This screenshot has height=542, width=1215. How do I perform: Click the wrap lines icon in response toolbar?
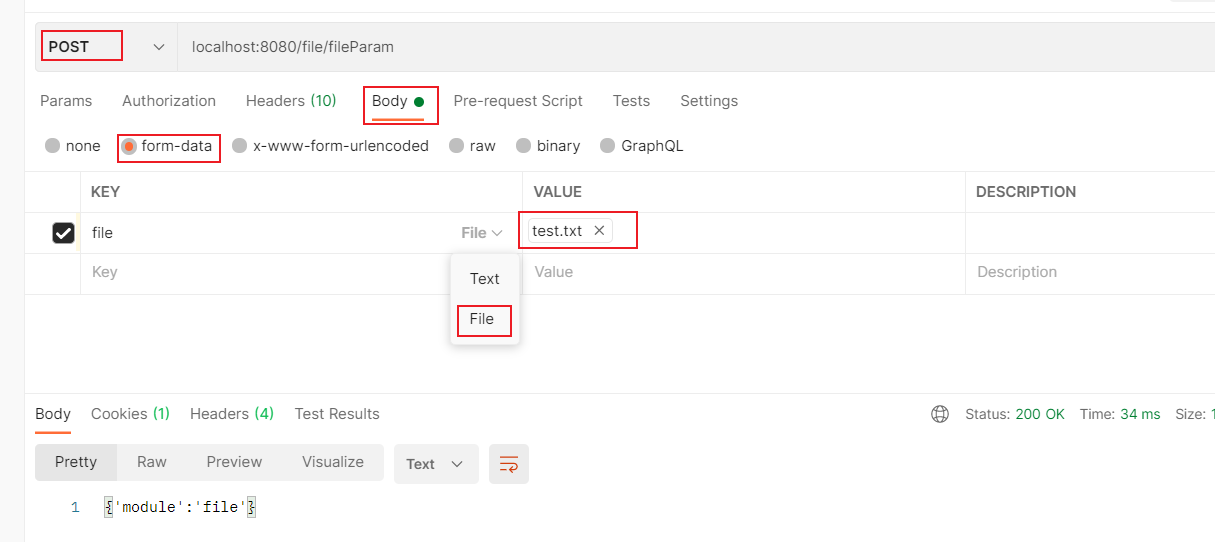(x=509, y=464)
